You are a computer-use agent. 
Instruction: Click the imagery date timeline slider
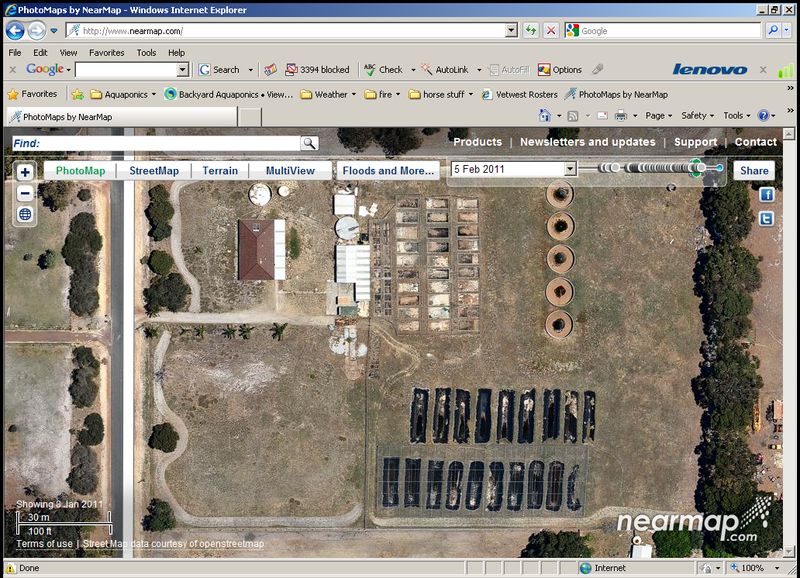click(x=660, y=168)
